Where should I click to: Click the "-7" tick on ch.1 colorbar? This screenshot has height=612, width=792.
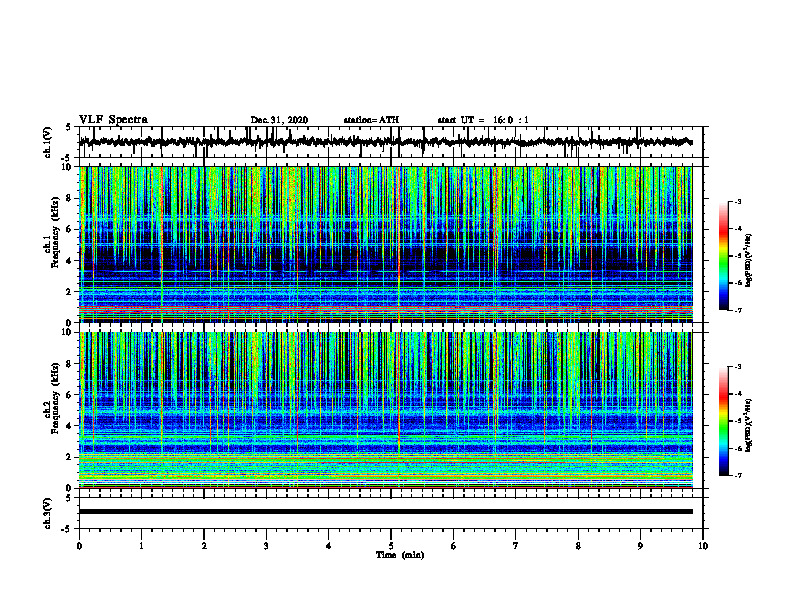[x=738, y=310]
